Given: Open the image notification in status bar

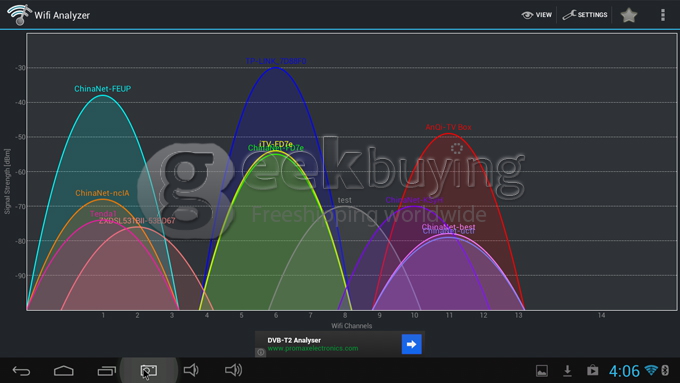Looking at the screenshot, I should [x=542, y=371].
